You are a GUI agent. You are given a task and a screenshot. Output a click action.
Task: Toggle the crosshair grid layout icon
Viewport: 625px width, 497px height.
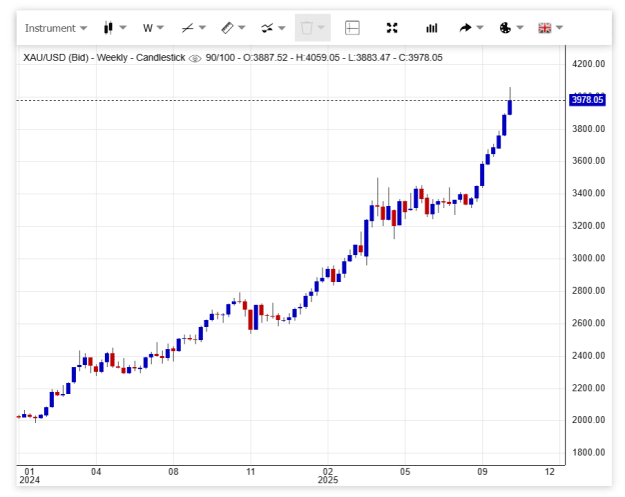coord(352,28)
